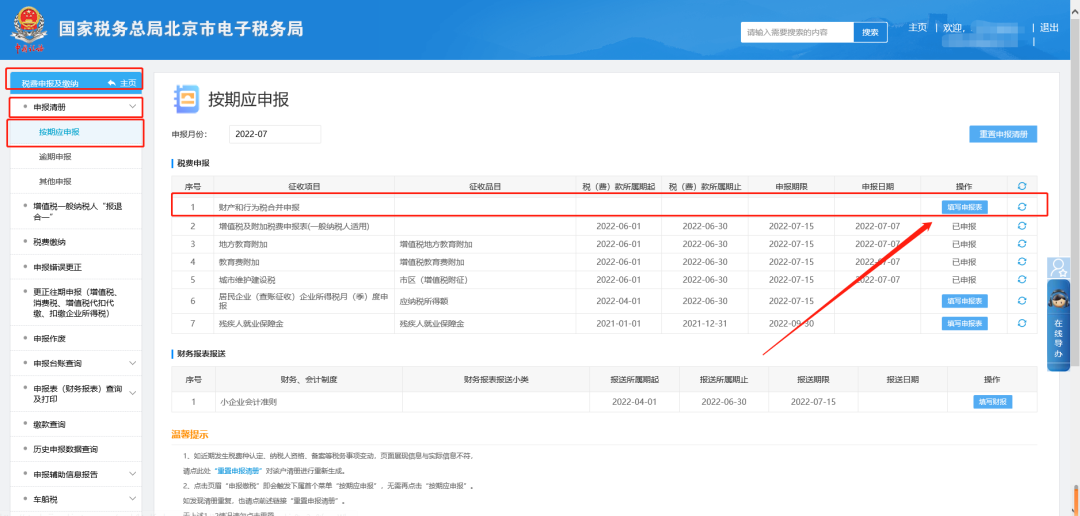The width and height of the screenshot is (1080, 516).
Task: Refresh the 居民企业所得税 row status
Action: click(1021, 300)
